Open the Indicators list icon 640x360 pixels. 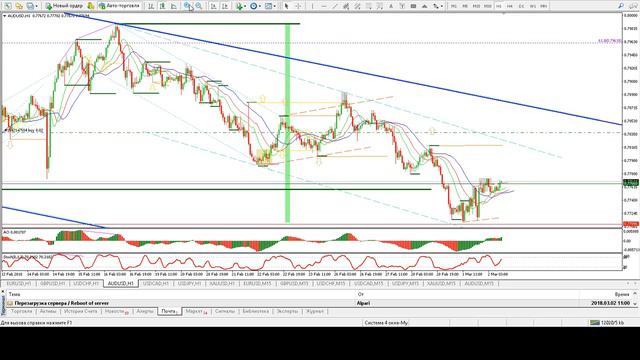click(239, 6)
